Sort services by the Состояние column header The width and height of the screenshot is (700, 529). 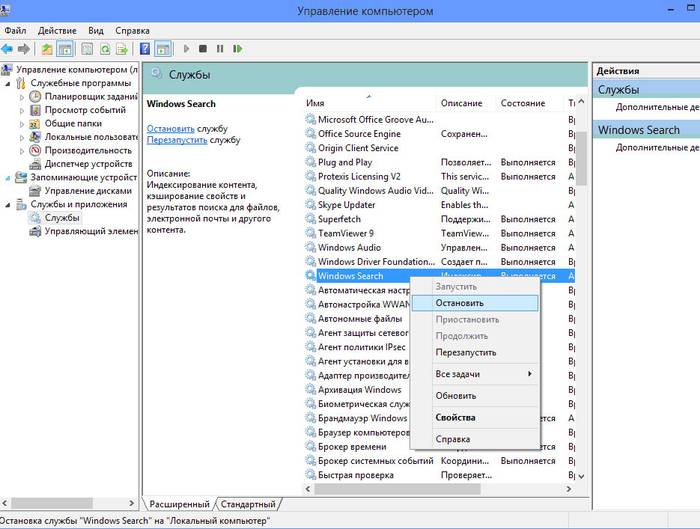[x=523, y=103]
